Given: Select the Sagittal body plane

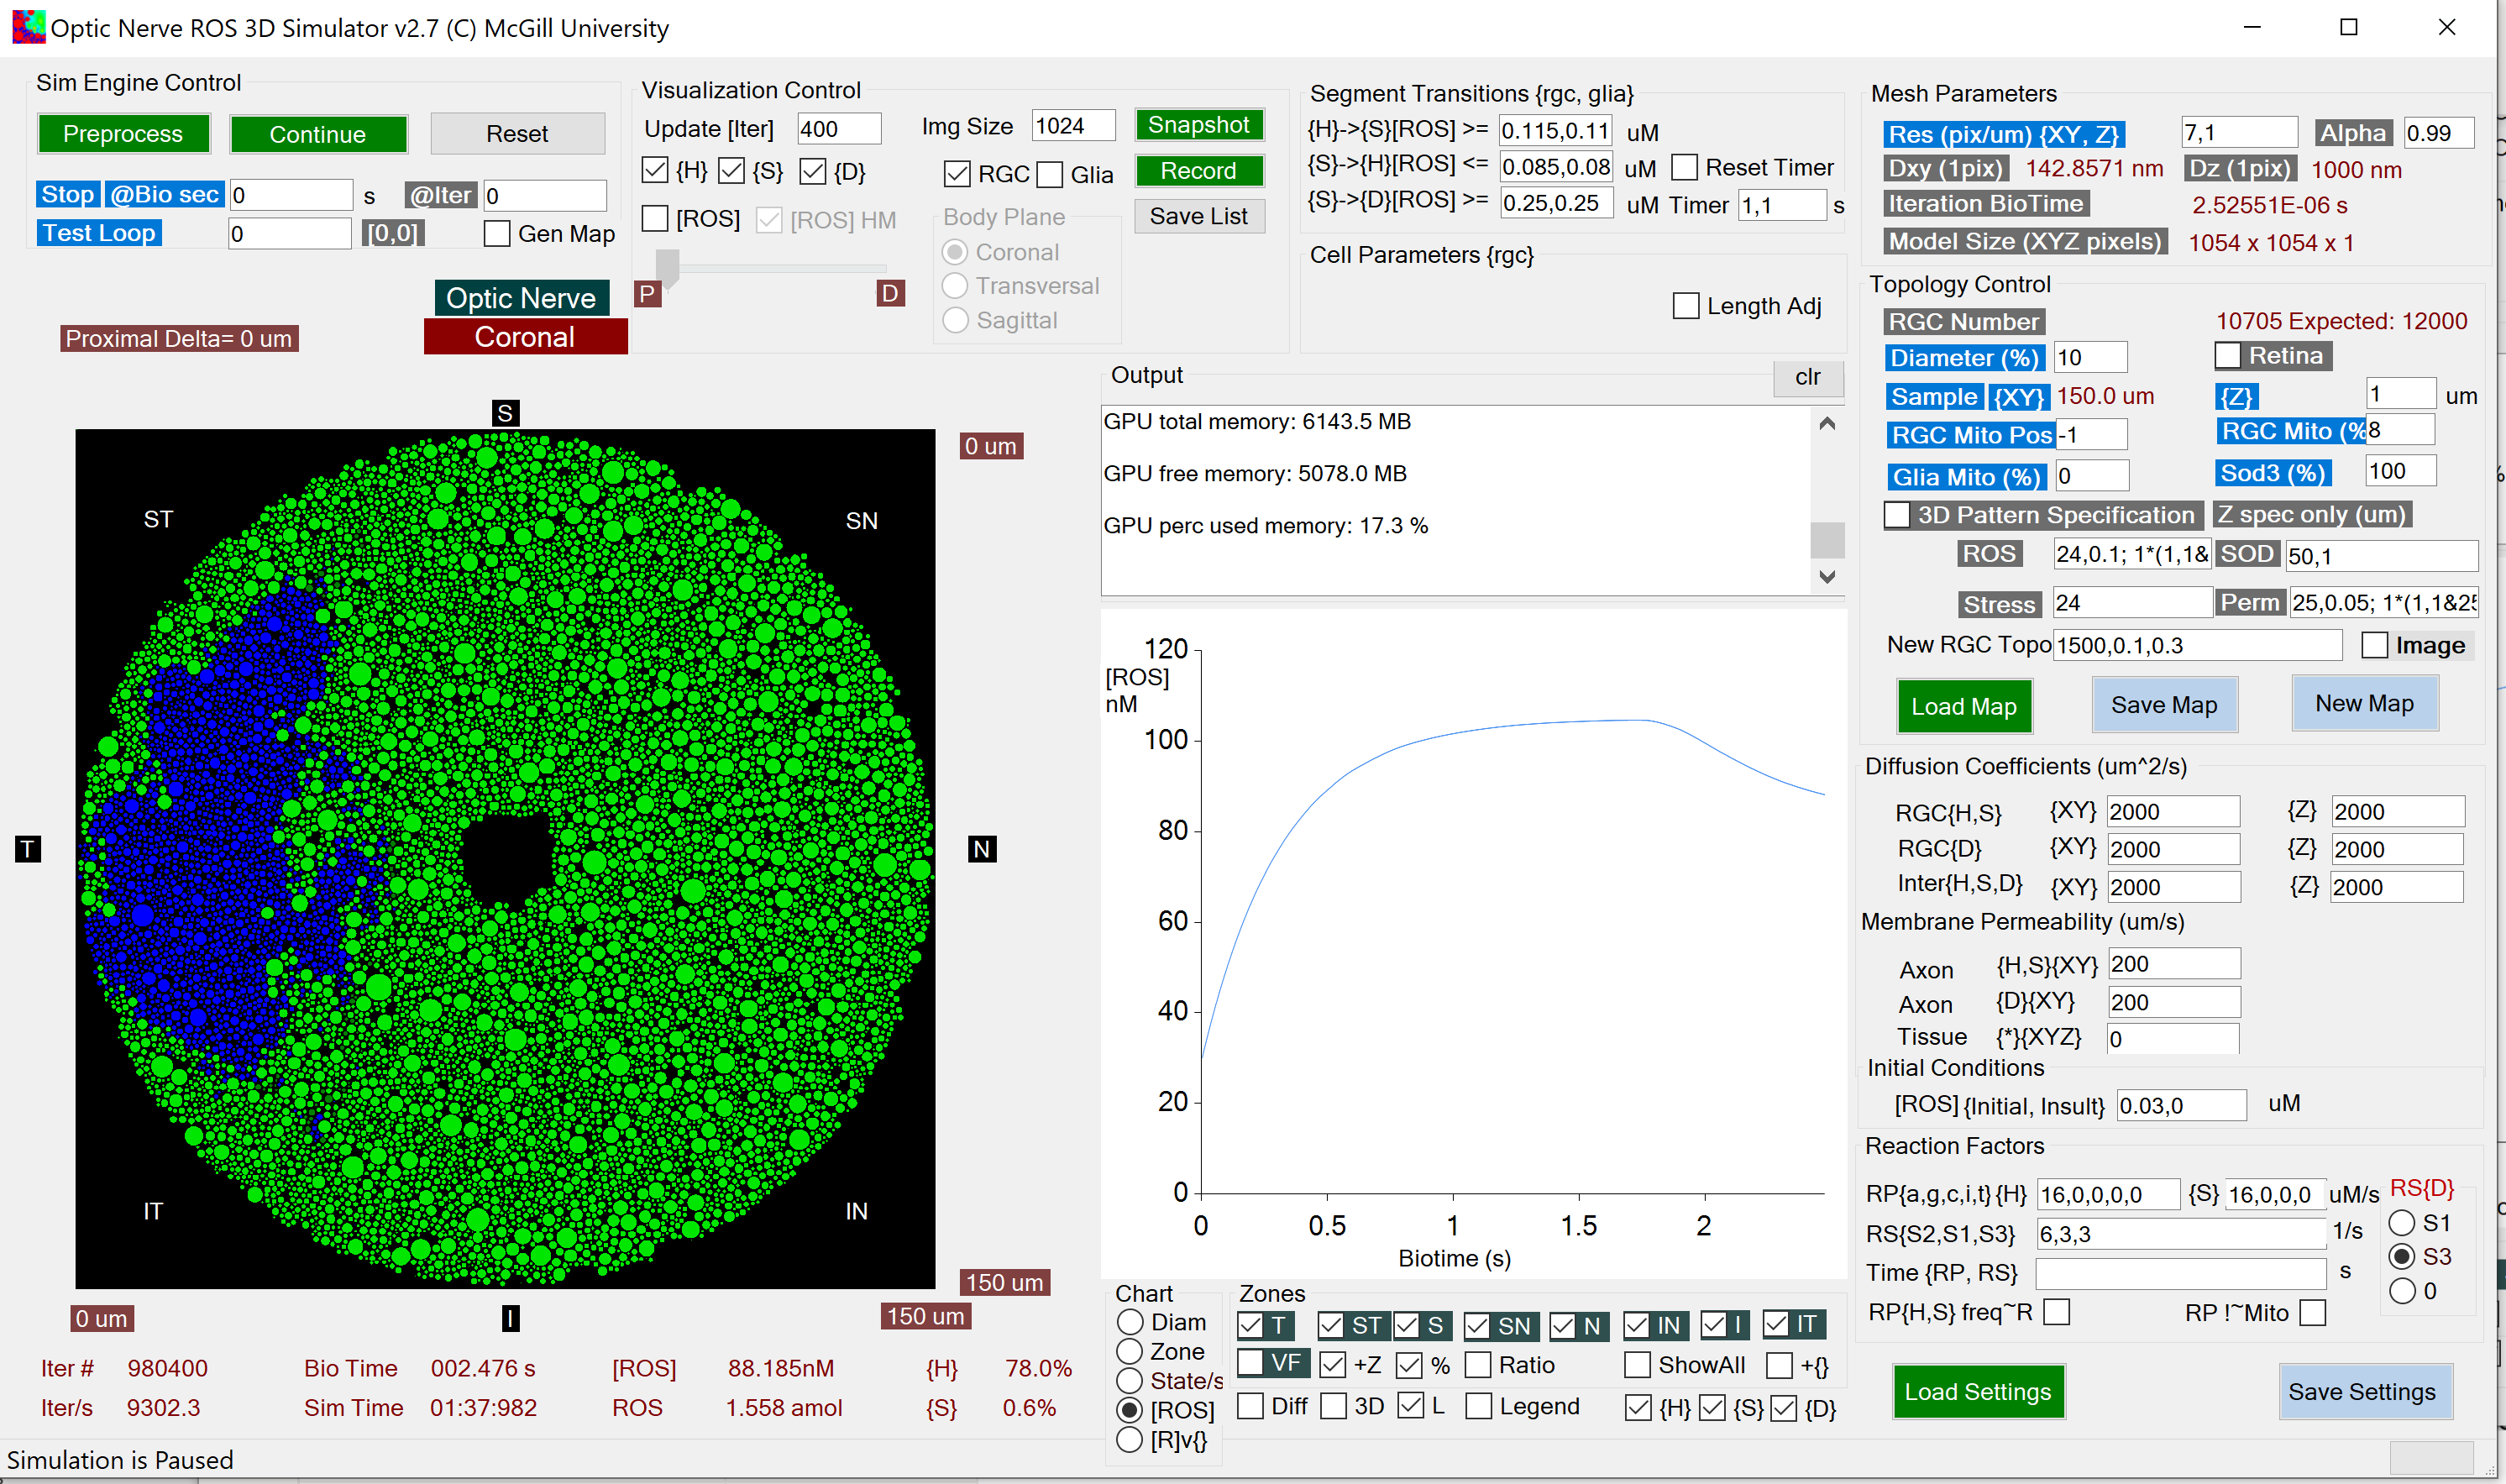Looking at the screenshot, I should [x=956, y=320].
